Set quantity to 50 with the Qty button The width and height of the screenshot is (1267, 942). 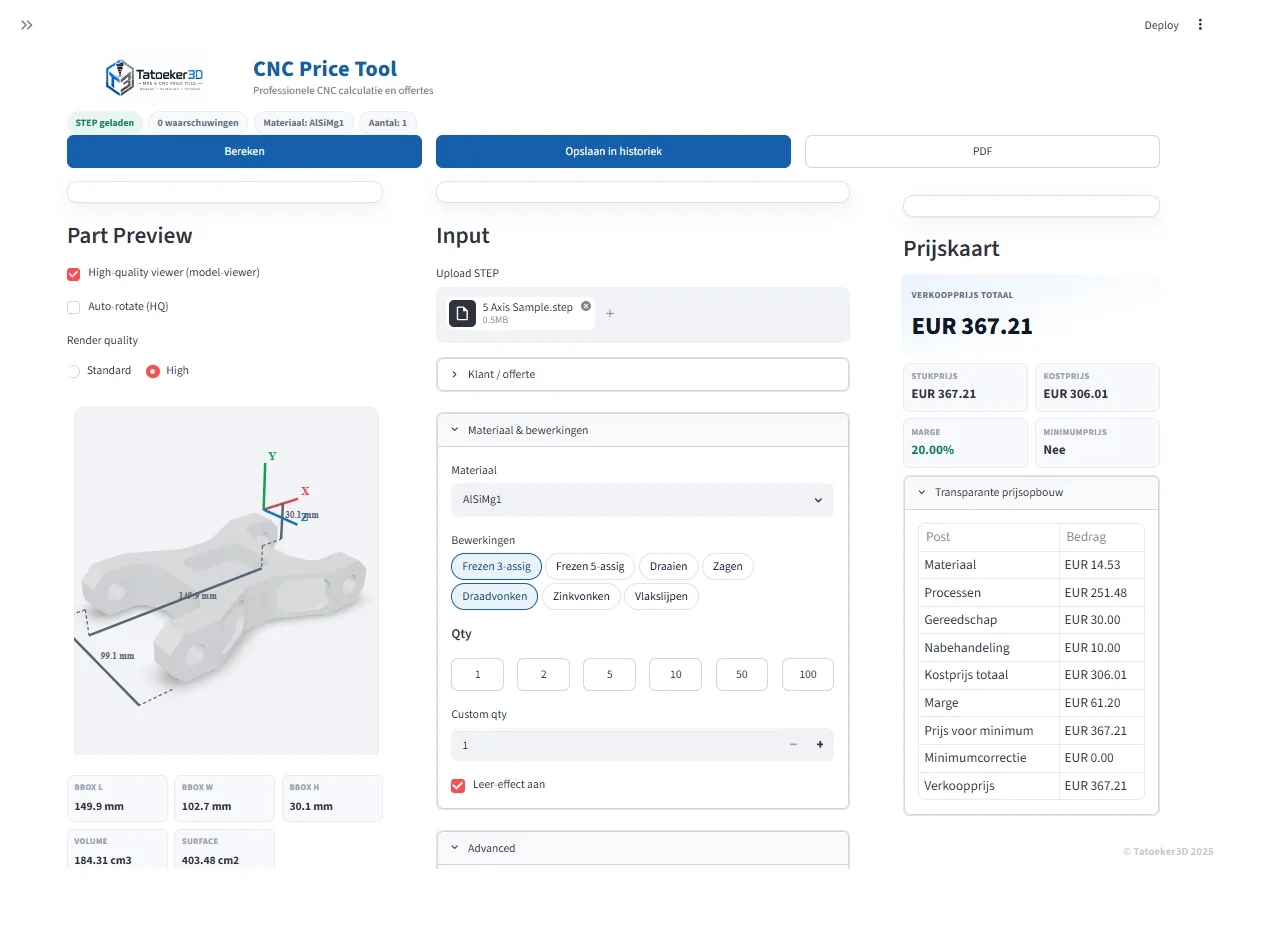pyautogui.click(x=742, y=675)
